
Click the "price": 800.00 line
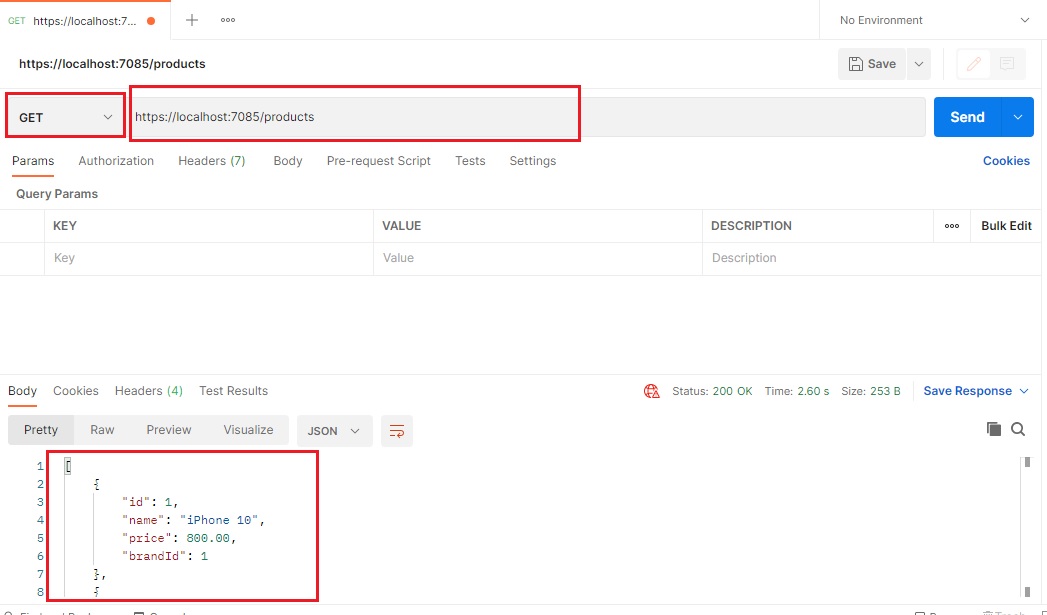179,538
